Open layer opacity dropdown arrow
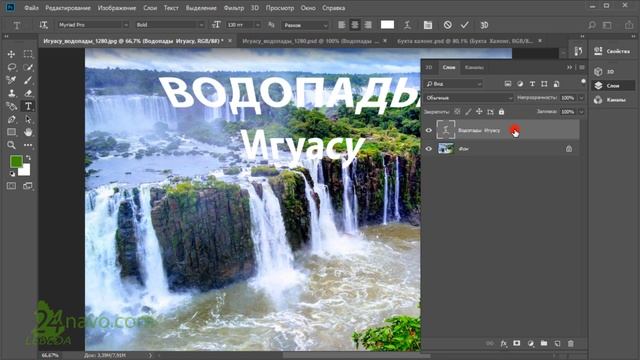This screenshot has height=360, width=640. point(581,98)
